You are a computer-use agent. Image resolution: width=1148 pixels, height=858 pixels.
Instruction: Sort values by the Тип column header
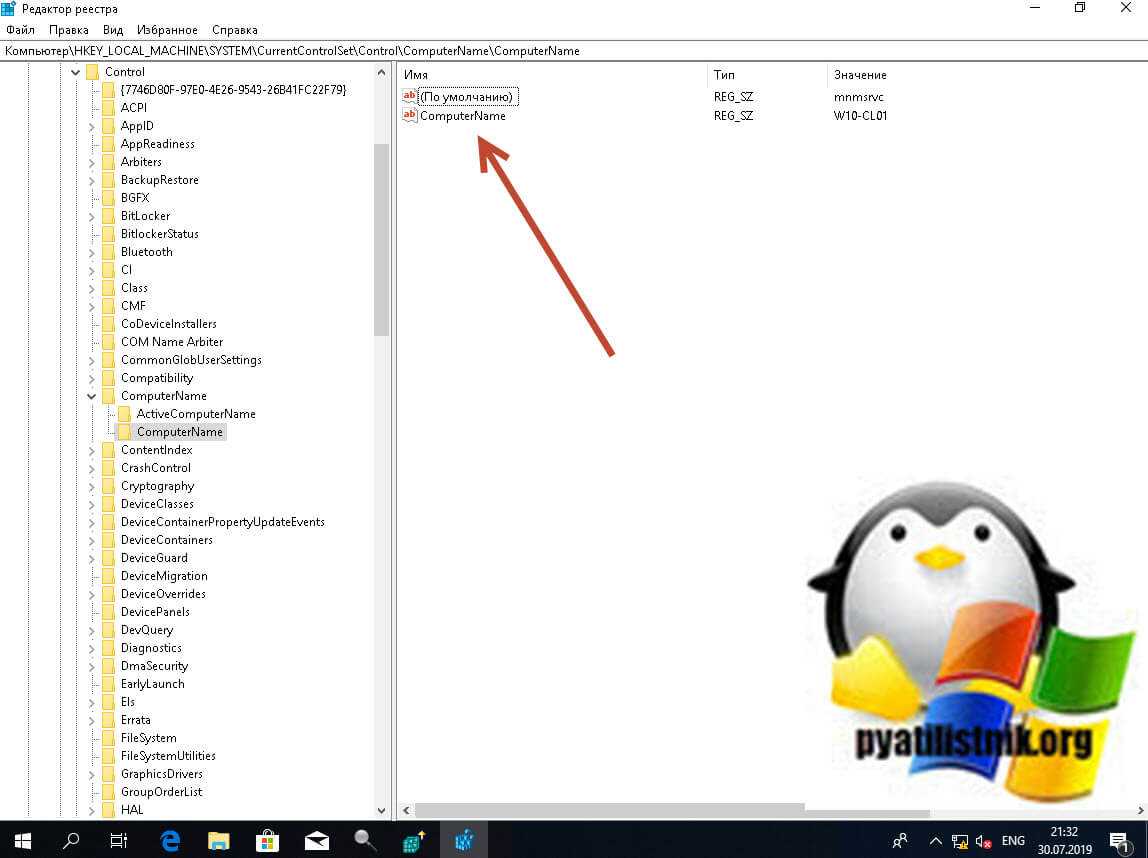coord(724,75)
